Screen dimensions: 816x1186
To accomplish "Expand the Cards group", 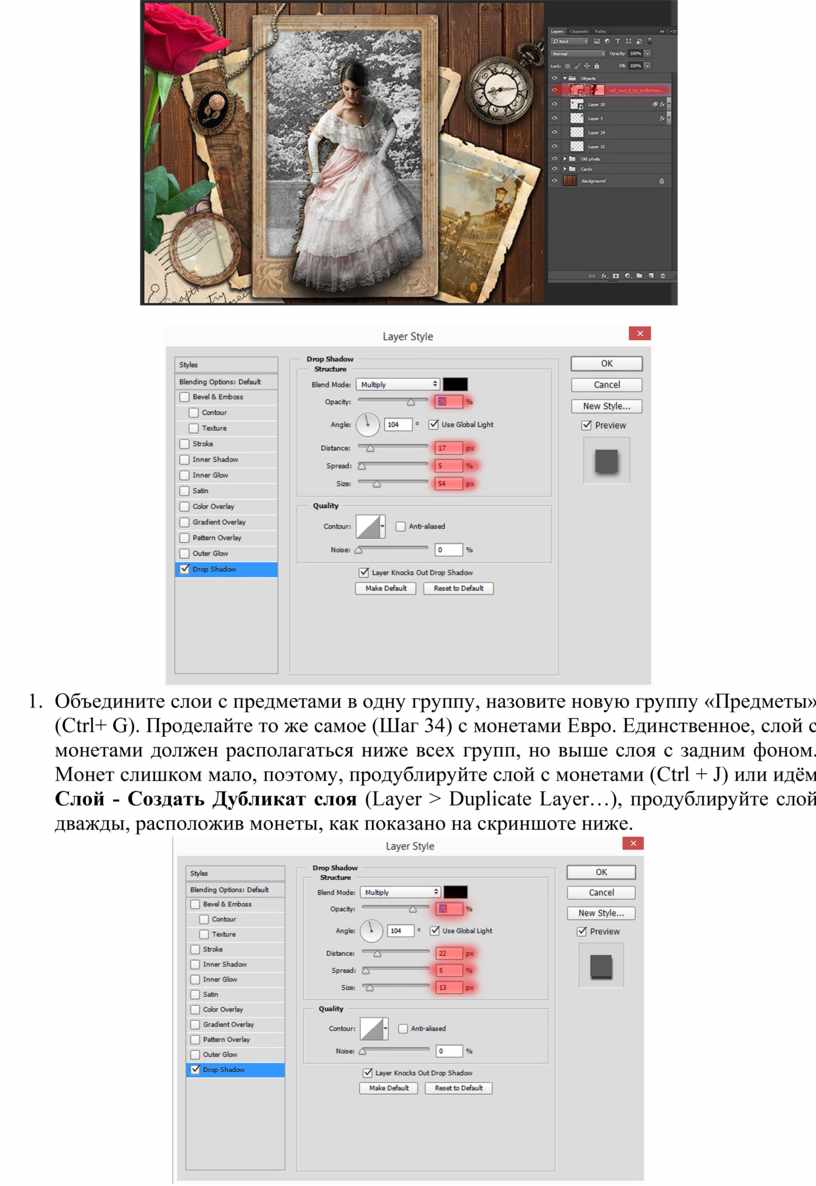I will [565, 169].
